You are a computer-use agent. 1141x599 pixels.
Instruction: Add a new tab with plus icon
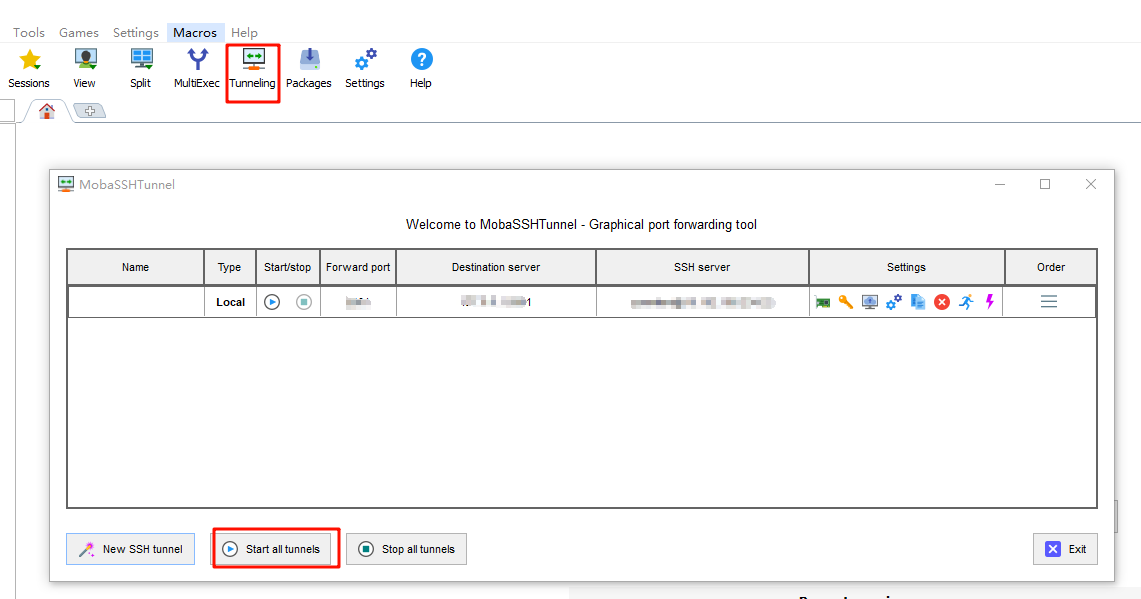[90, 111]
